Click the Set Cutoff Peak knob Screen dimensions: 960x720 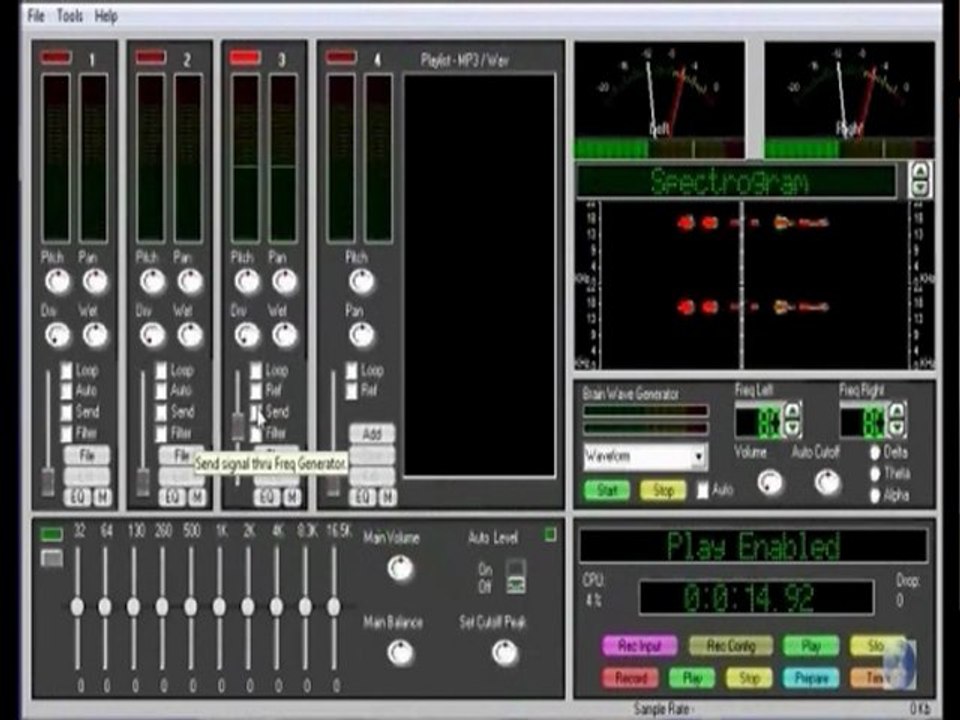pyautogui.click(x=505, y=653)
